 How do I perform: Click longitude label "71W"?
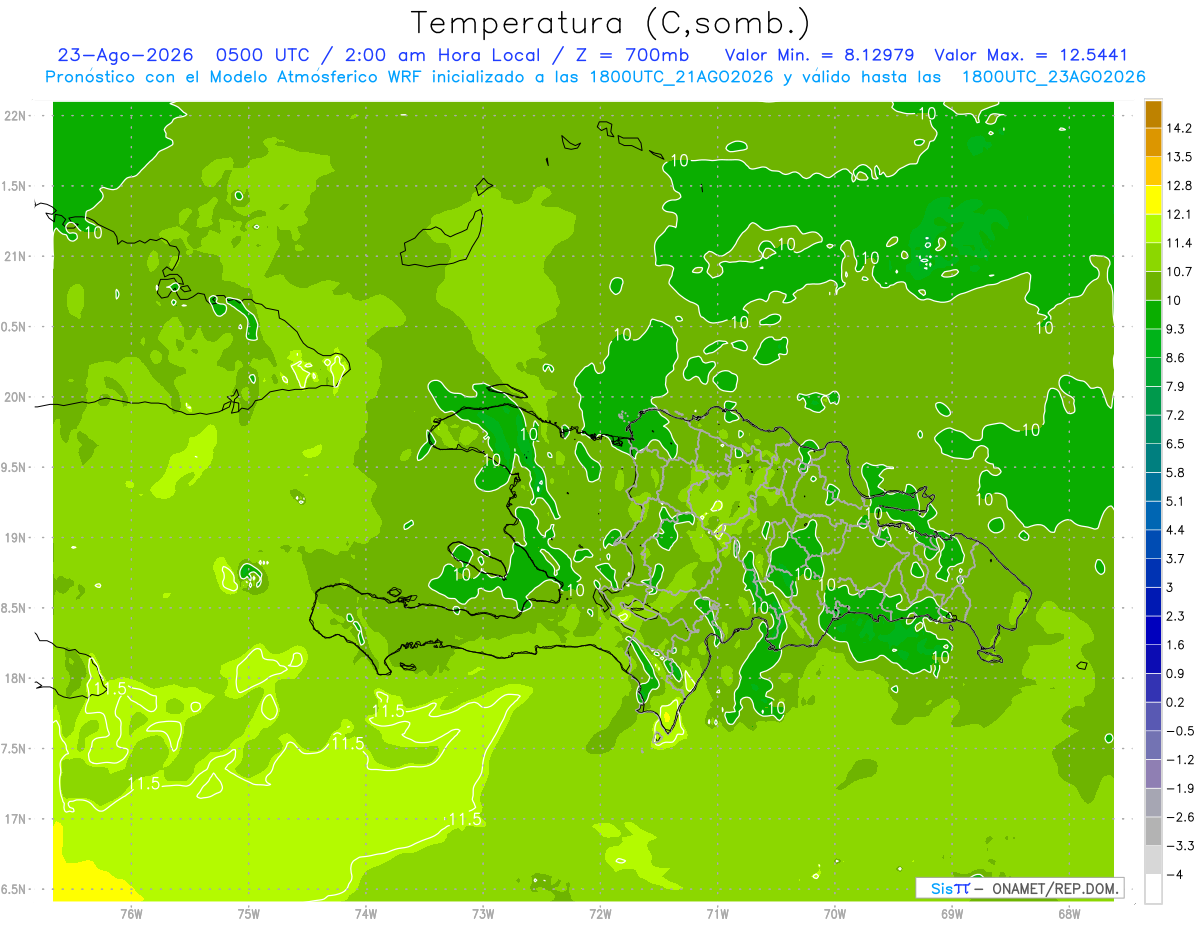click(717, 914)
